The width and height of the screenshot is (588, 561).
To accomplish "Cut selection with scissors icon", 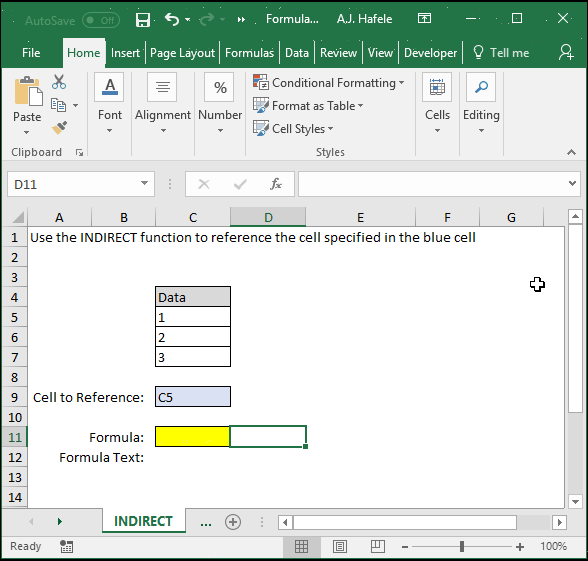I will click(x=59, y=82).
